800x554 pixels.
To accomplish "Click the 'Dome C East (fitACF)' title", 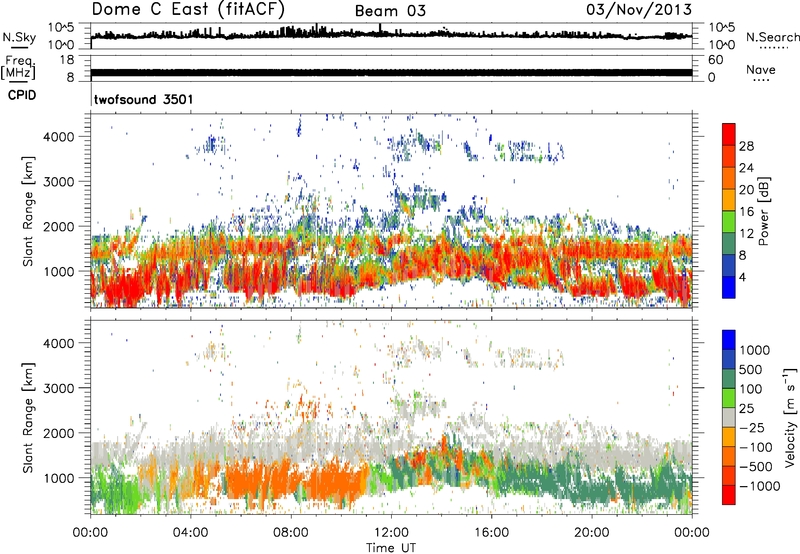I will coord(188,9).
